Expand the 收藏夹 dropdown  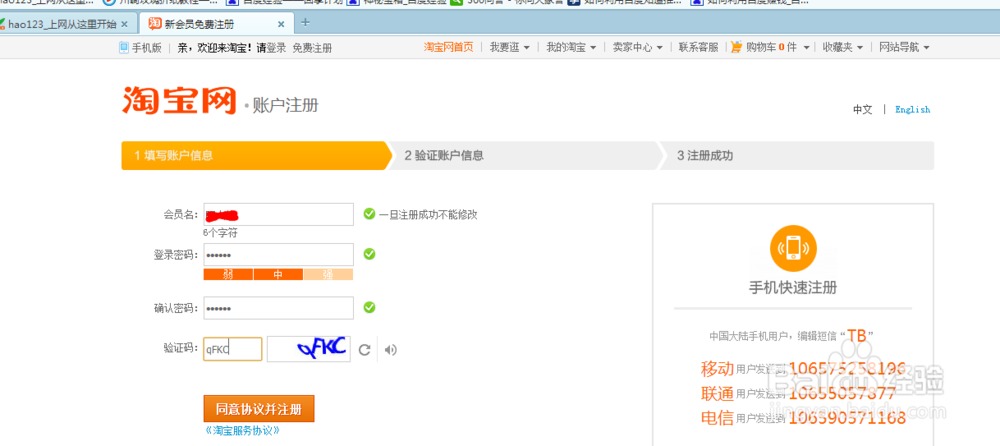[842, 47]
